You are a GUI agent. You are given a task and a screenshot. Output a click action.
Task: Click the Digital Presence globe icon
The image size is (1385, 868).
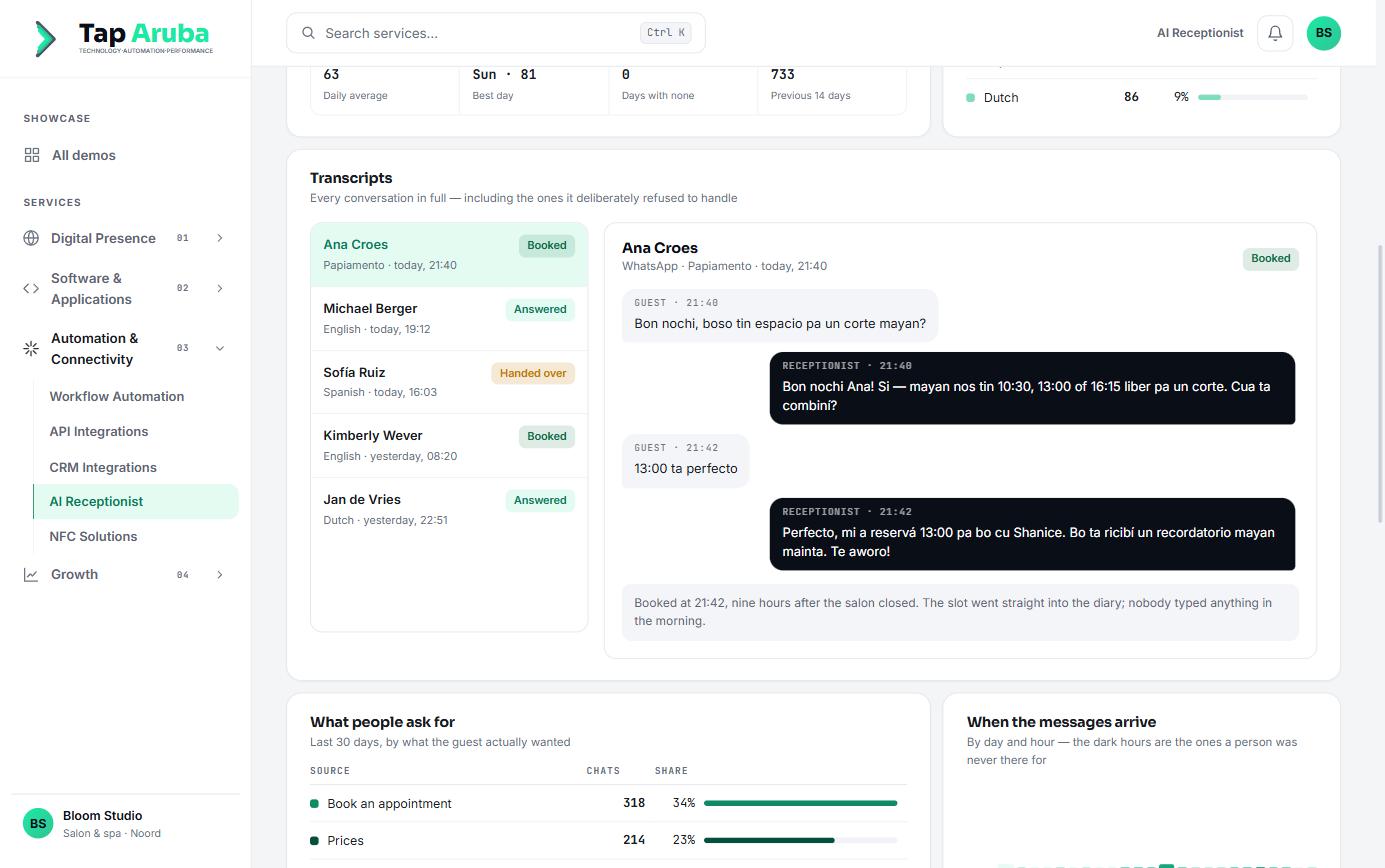pyautogui.click(x=31, y=238)
